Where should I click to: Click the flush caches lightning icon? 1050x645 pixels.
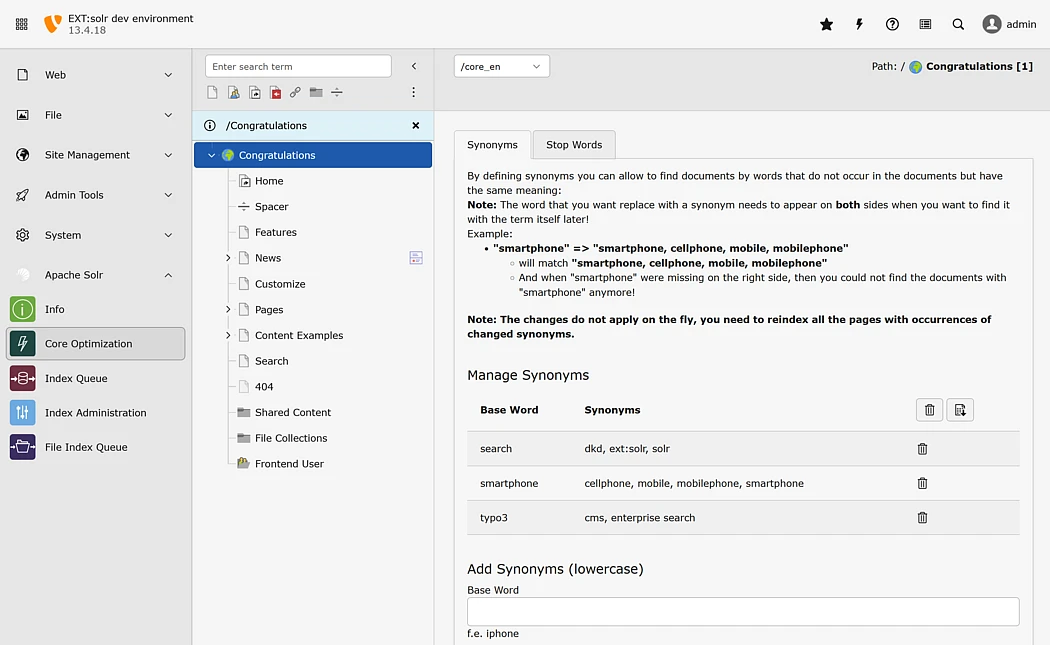click(x=859, y=24)
